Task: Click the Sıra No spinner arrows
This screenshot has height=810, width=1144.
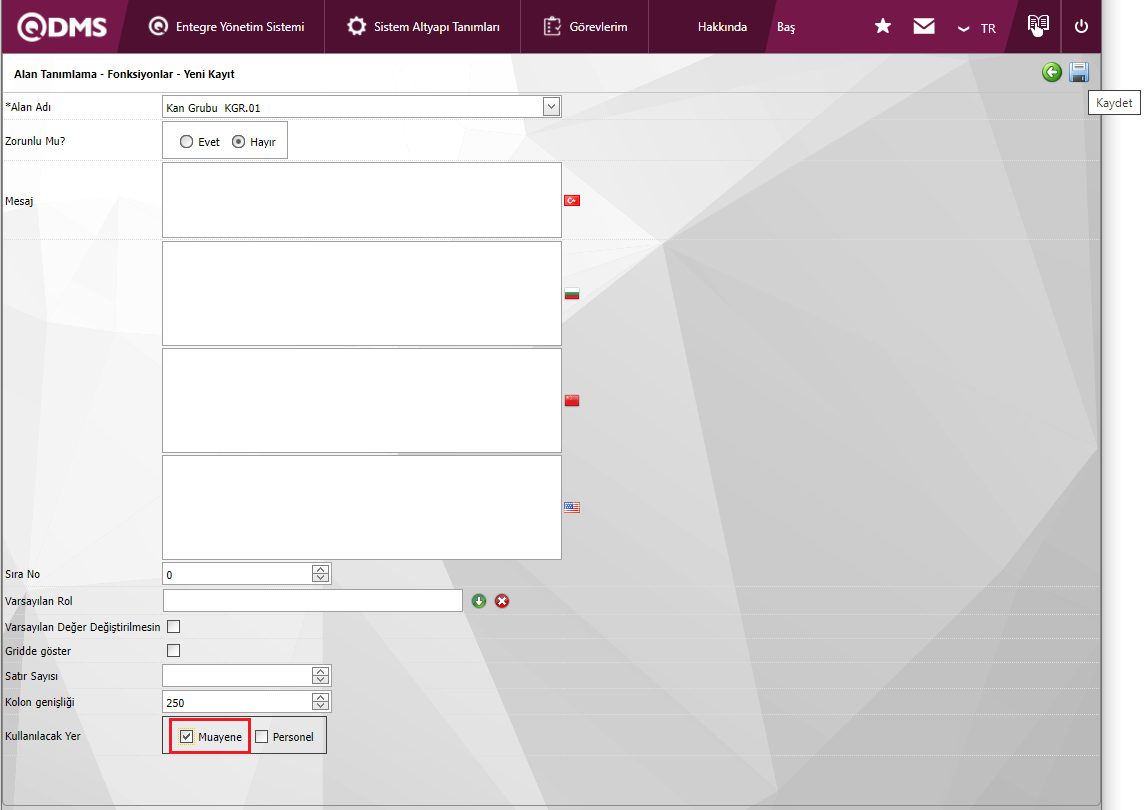Action: (x=320, y=574)
